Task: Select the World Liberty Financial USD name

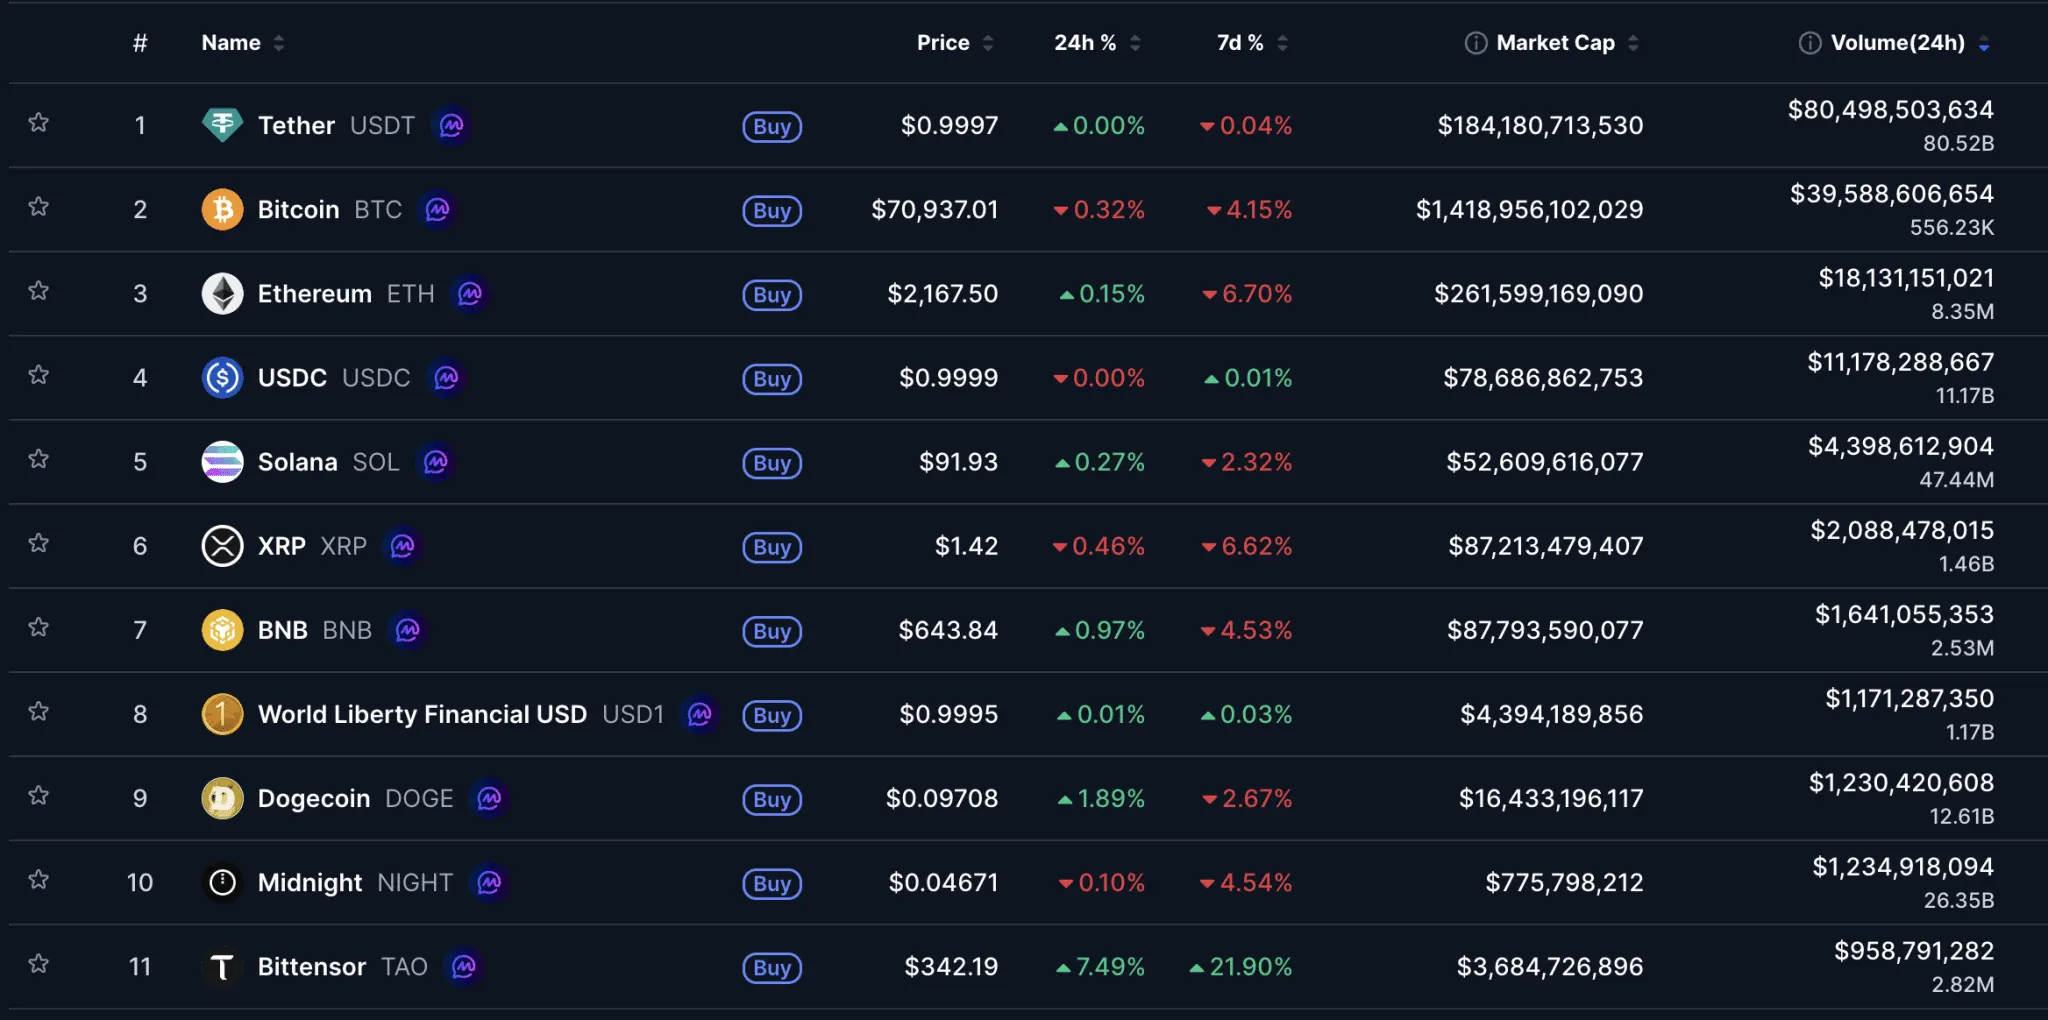Action: (x=421, y=714)
